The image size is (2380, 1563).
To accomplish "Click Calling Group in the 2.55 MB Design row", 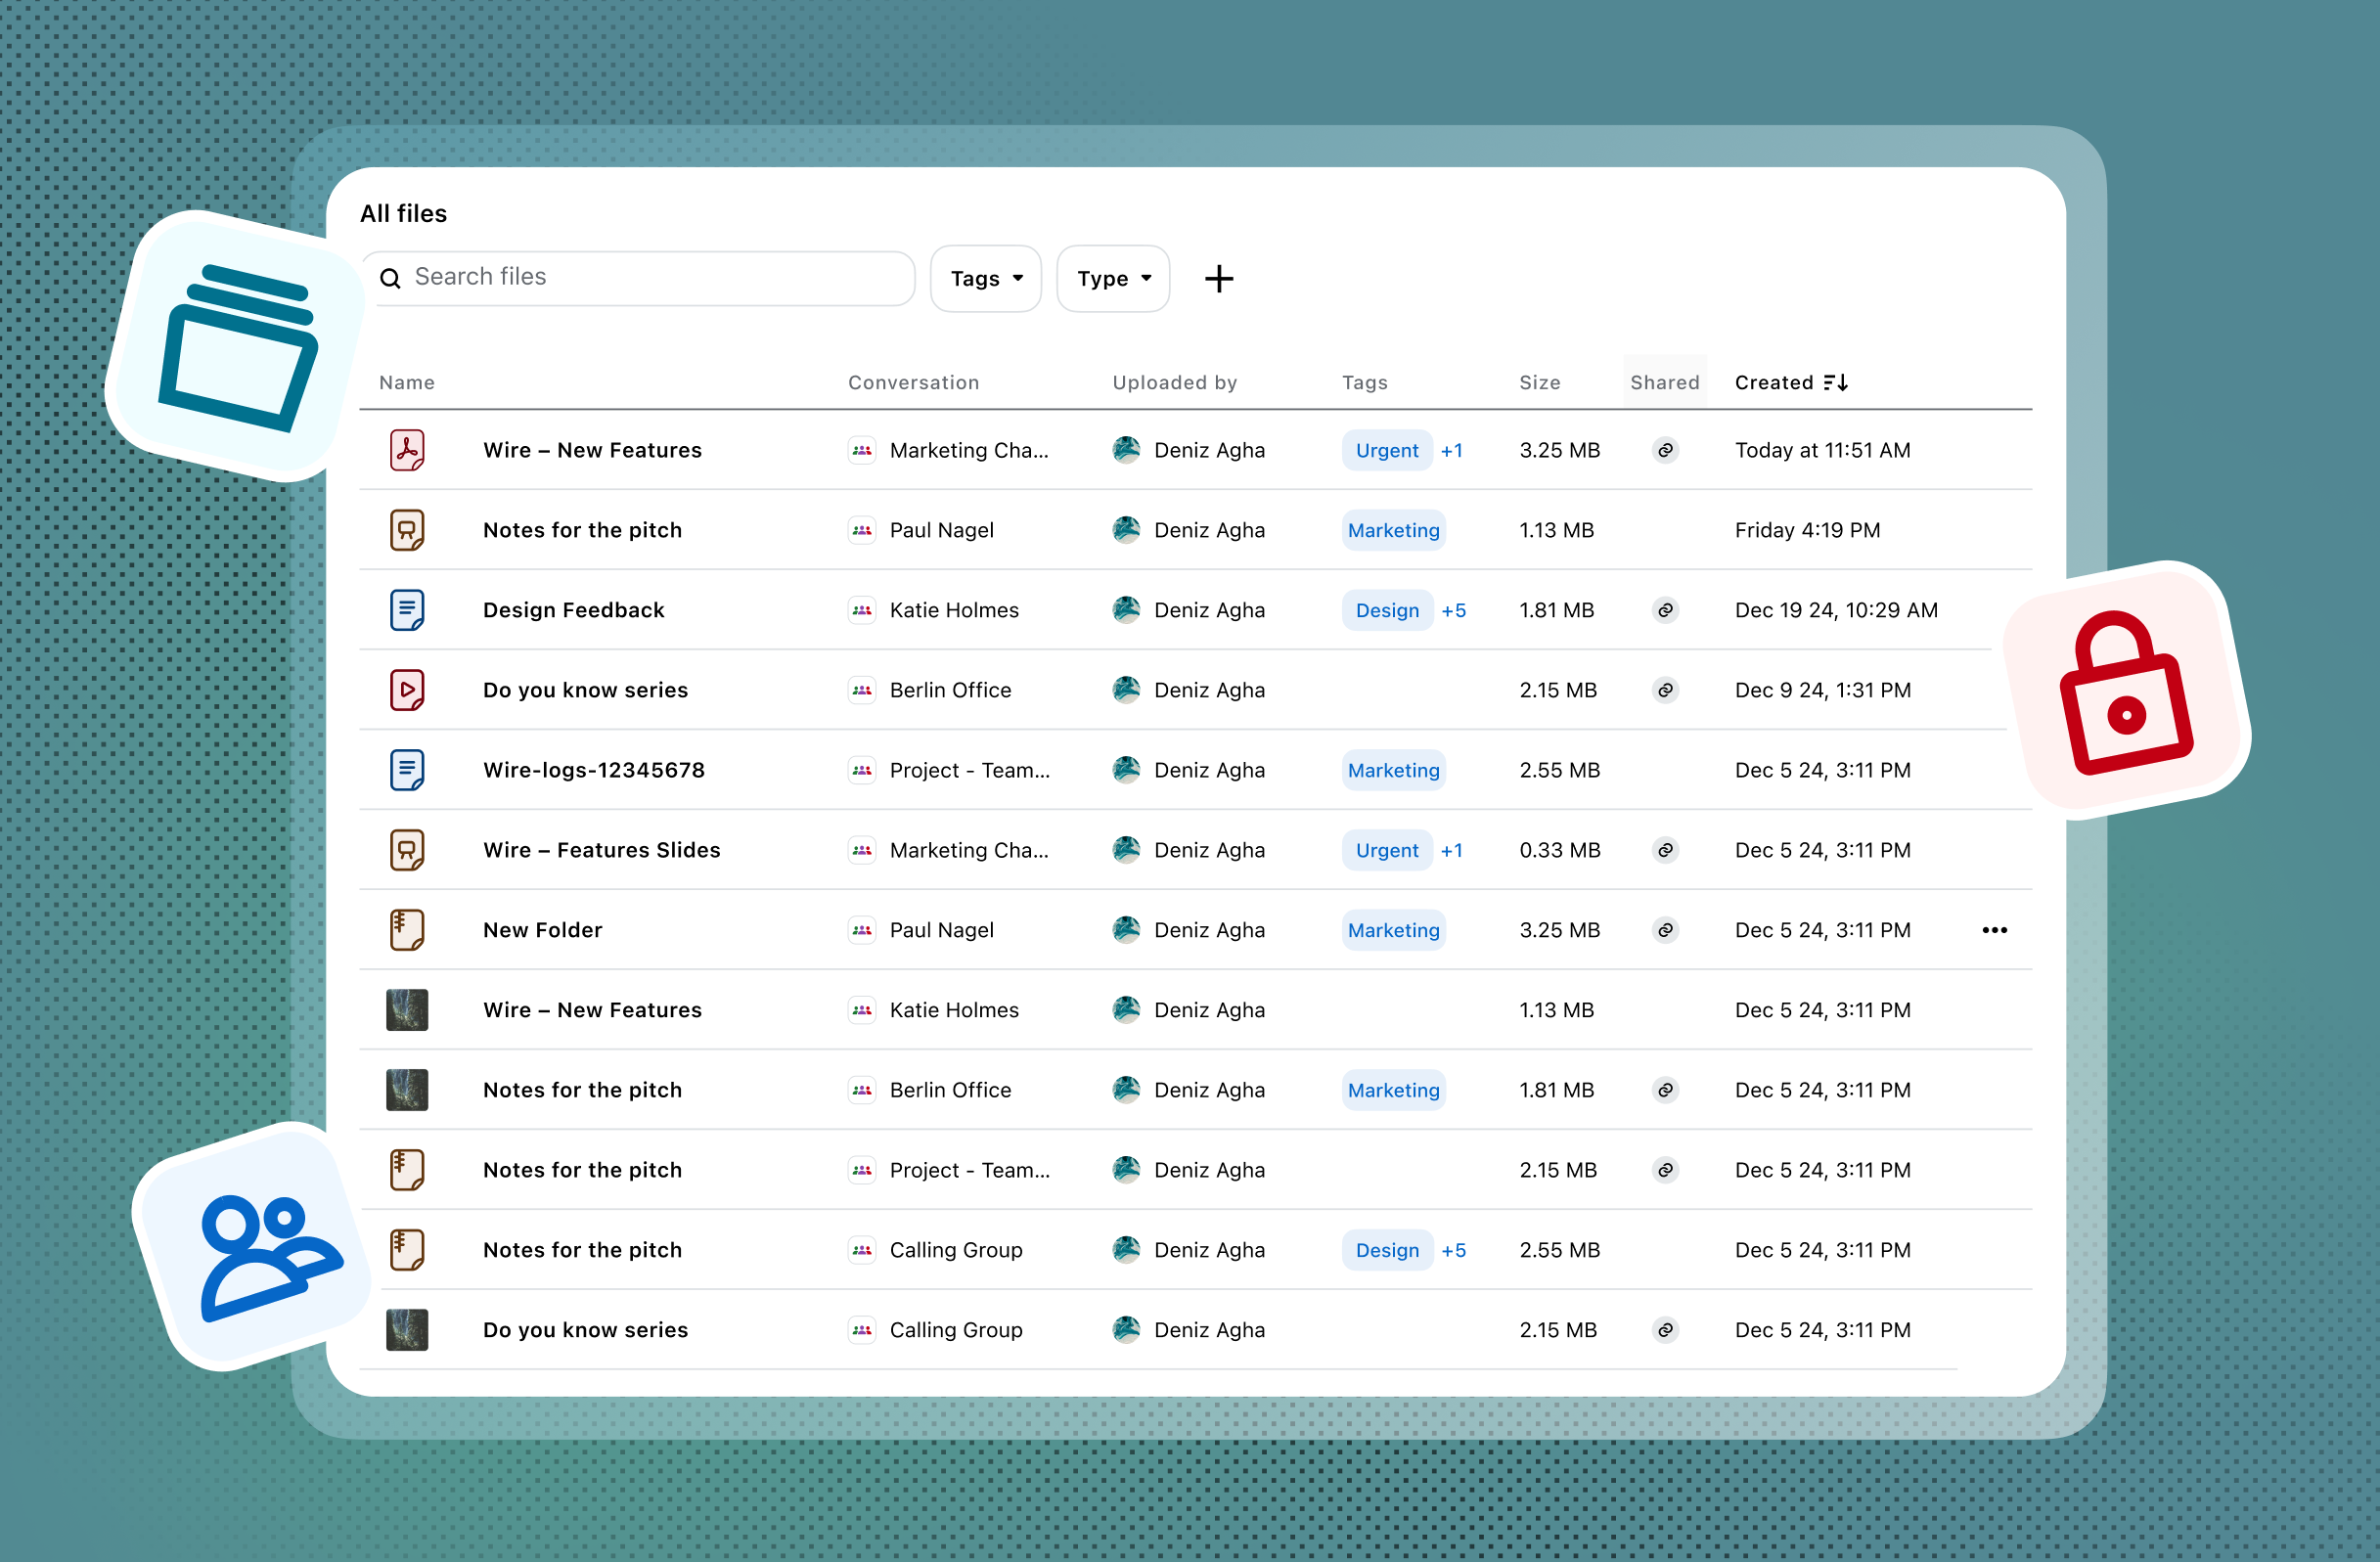I will pyautogui.click(x=957, y=1250).
